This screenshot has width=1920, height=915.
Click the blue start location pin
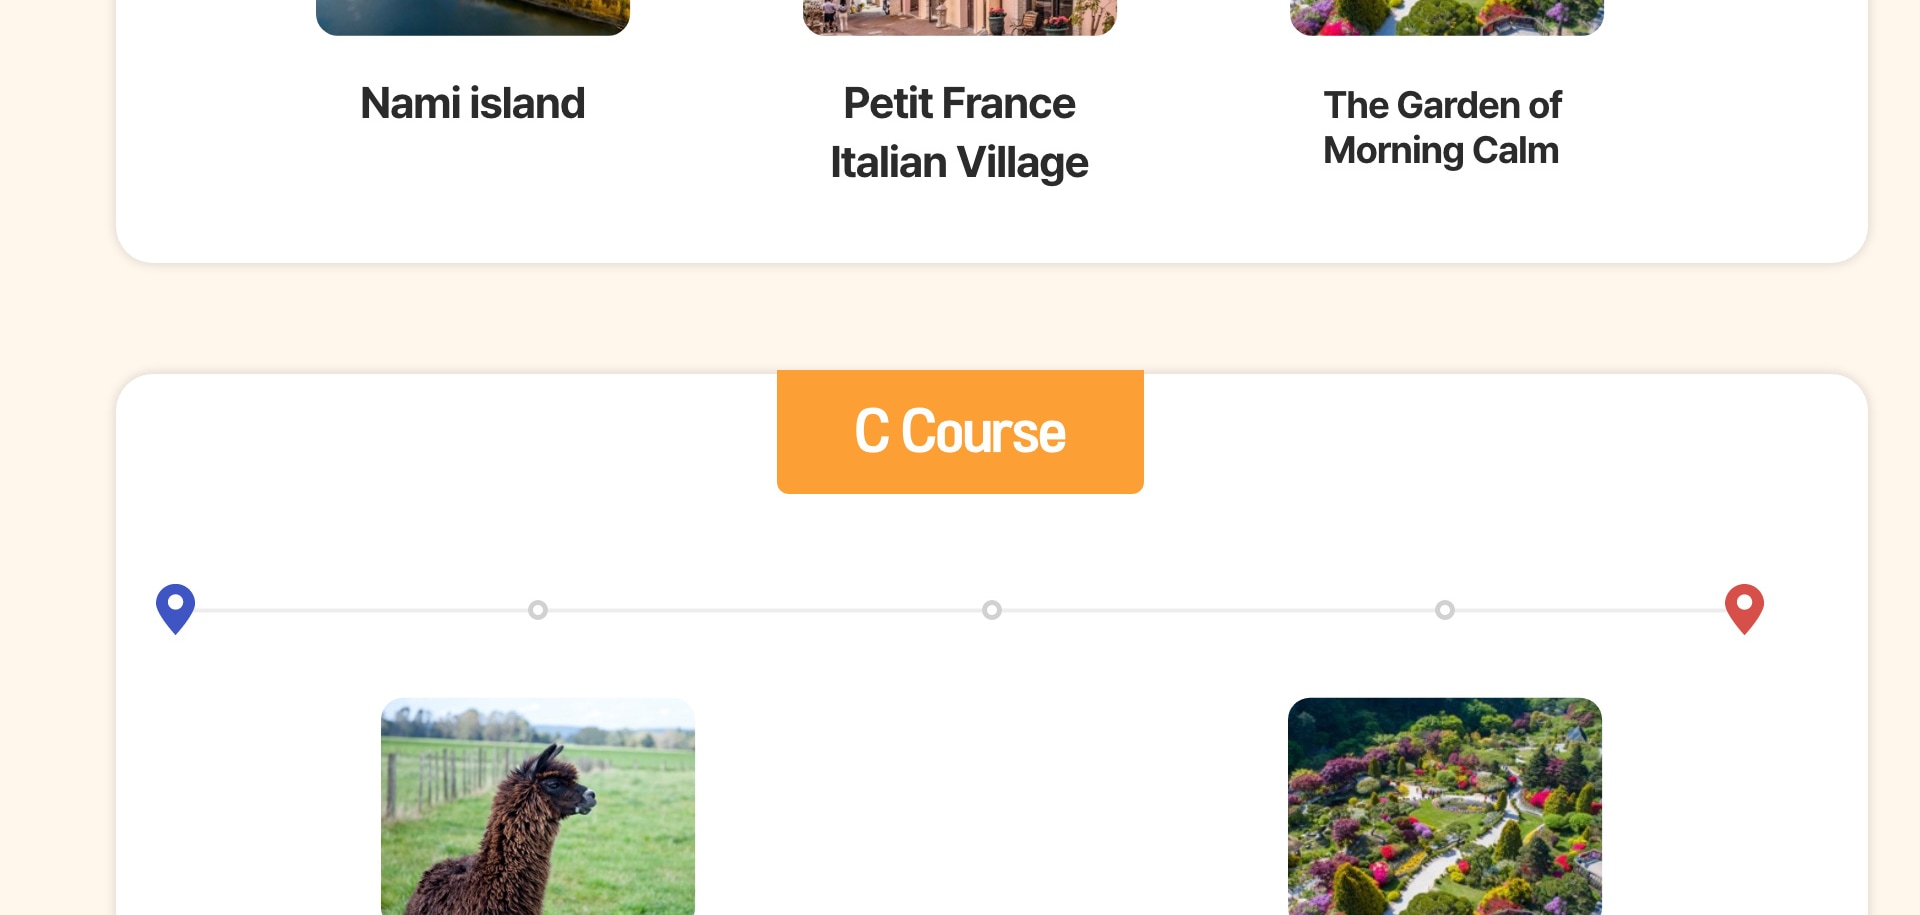tap(175, 606)
